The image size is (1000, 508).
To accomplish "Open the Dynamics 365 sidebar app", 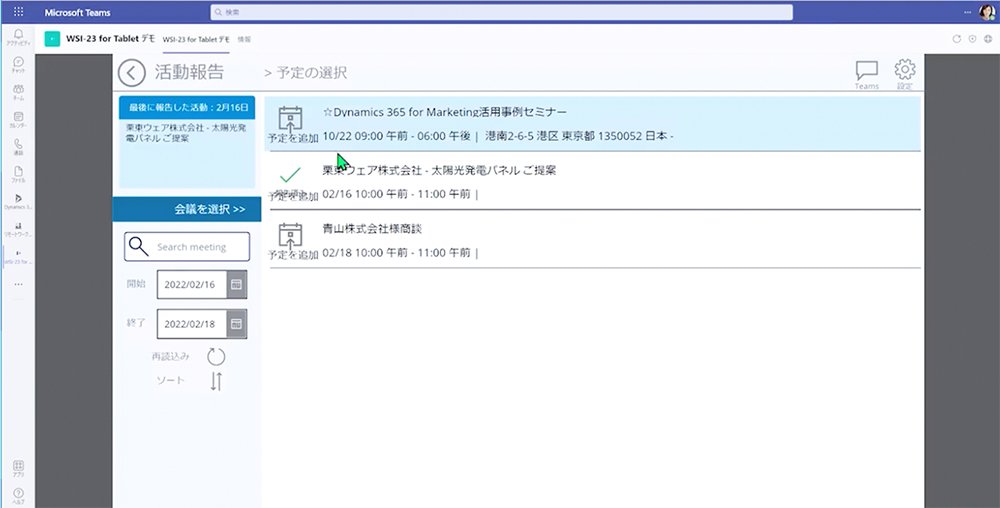I will pos(18,202).
